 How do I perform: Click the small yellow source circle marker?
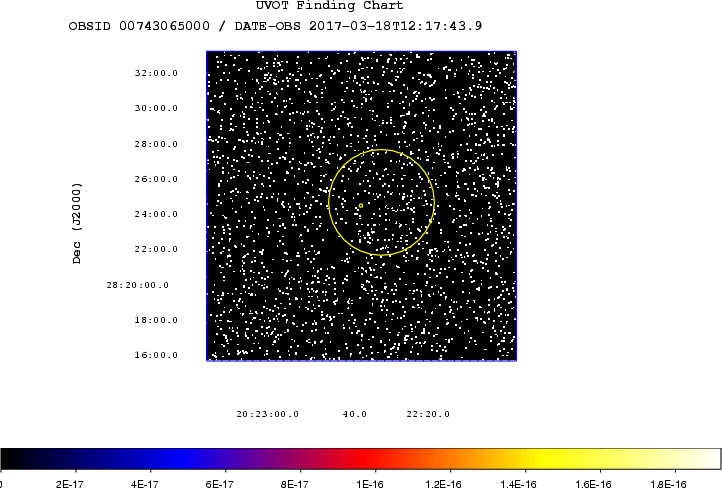(x=361, y=206)
